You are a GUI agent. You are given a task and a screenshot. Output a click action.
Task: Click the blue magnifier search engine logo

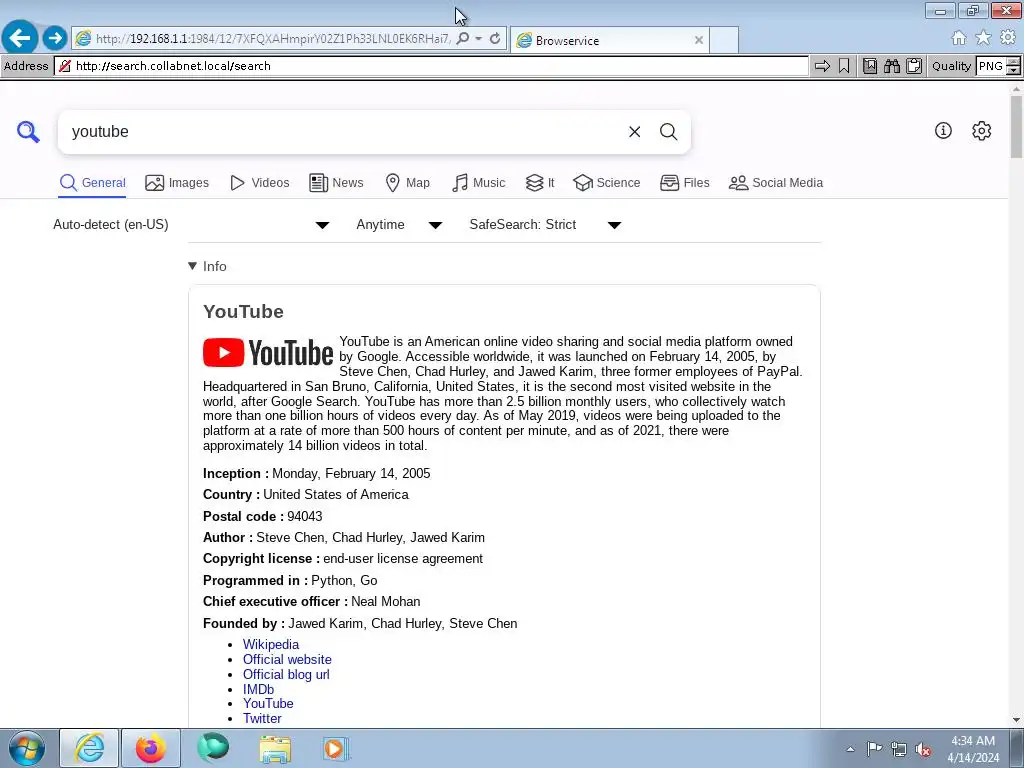tap(28, 131)
